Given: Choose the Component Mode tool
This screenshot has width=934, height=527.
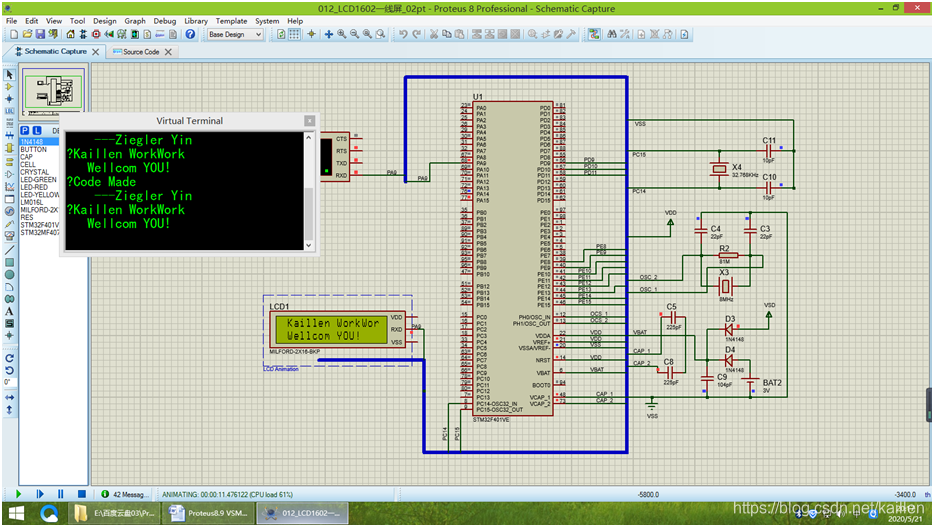Looking at the screenshot, I should point(9,87).
